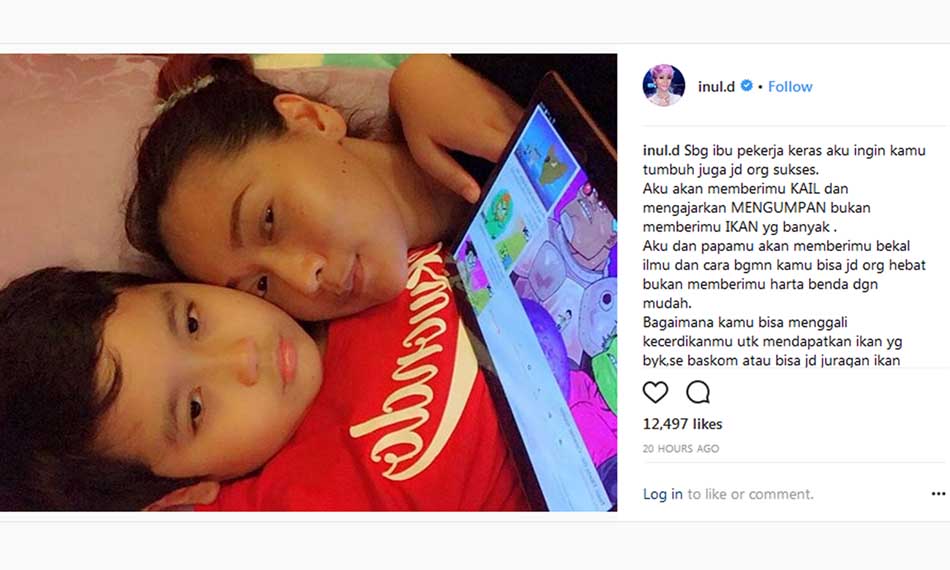Click the Log in link
950x570 pixels.
(663, 494)
